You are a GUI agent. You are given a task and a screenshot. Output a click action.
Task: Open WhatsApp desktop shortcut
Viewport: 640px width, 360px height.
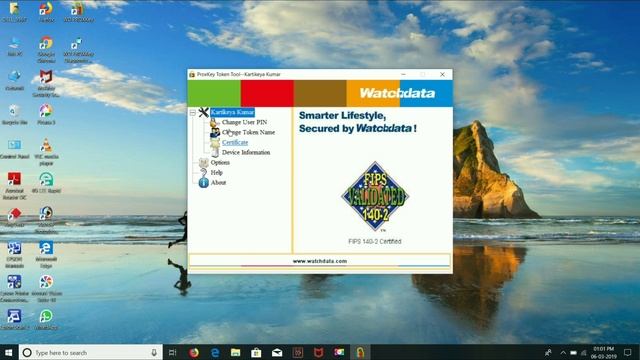[x=46, y=320]
